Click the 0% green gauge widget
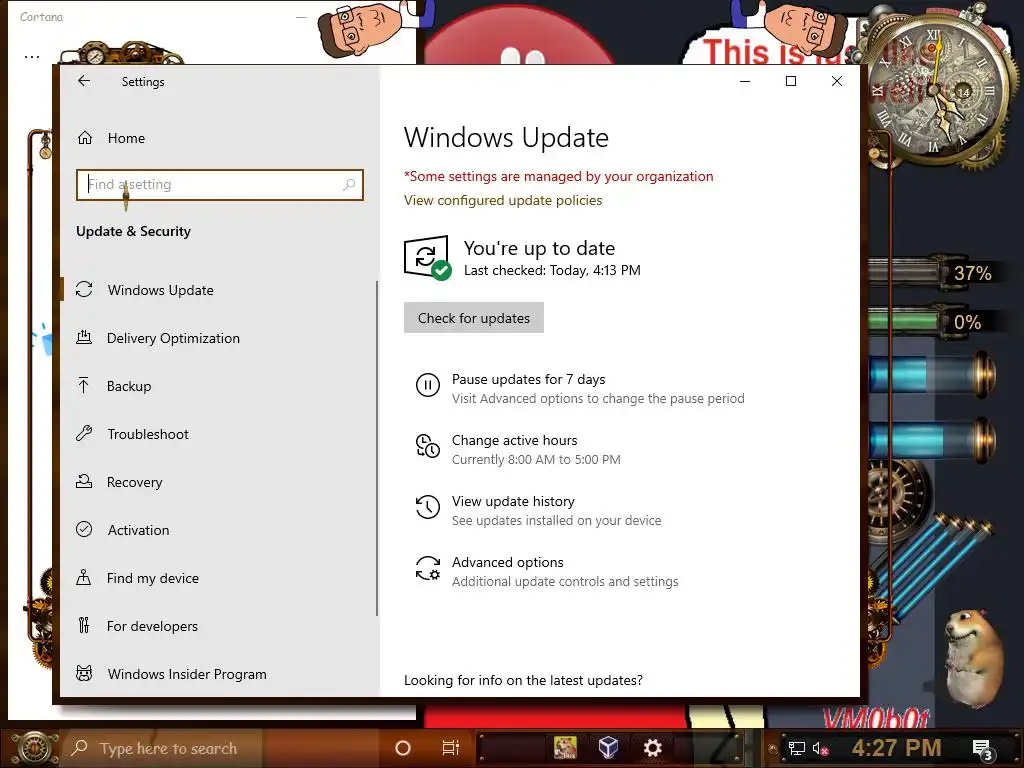The width and height of the screenshot is (1024, 768). tap(934, 322)
